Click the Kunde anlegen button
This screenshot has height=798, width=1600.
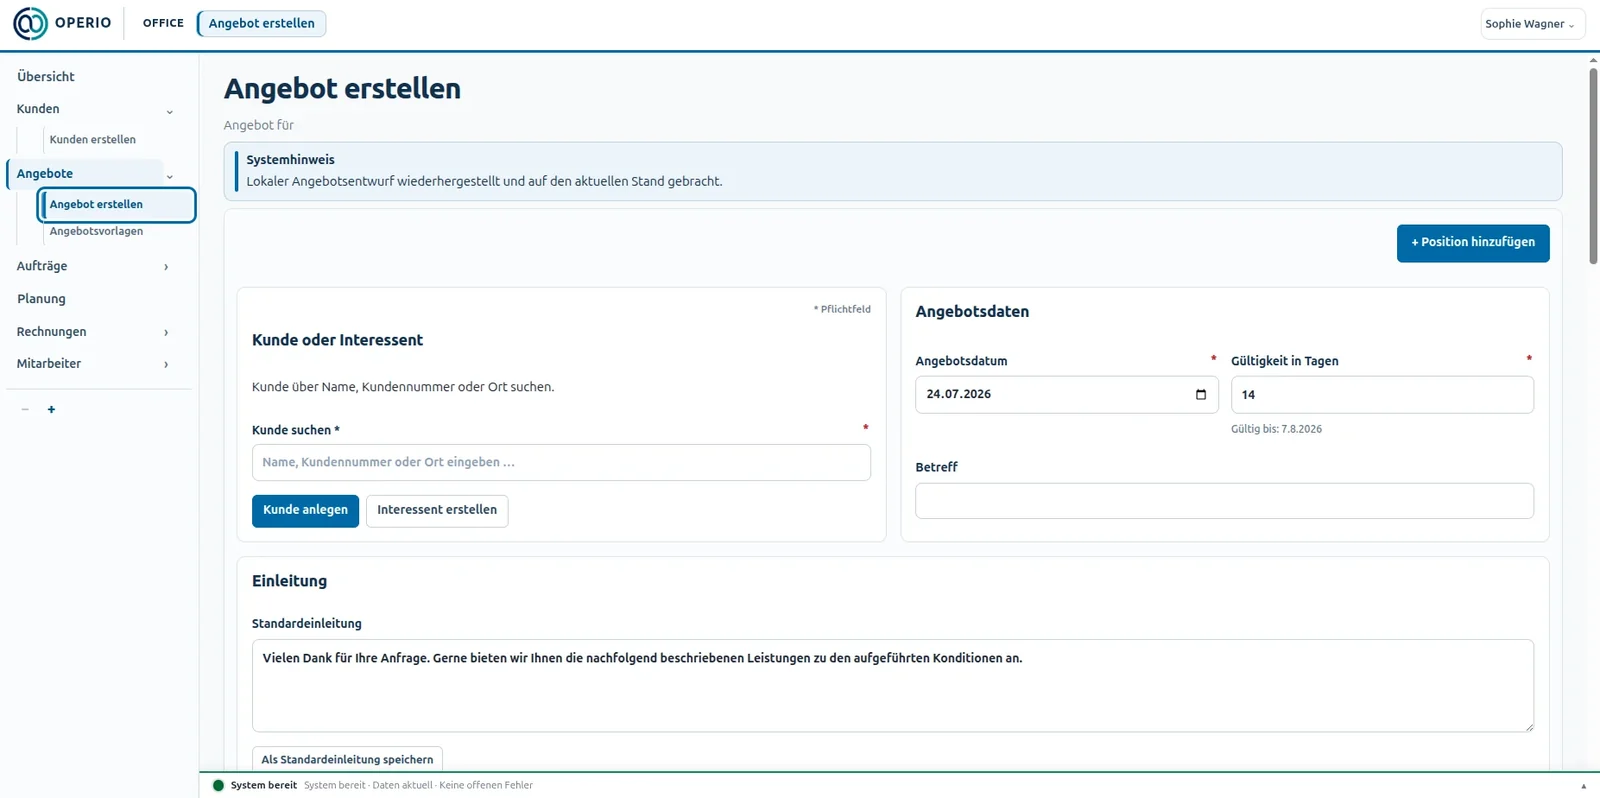(305, 510)
